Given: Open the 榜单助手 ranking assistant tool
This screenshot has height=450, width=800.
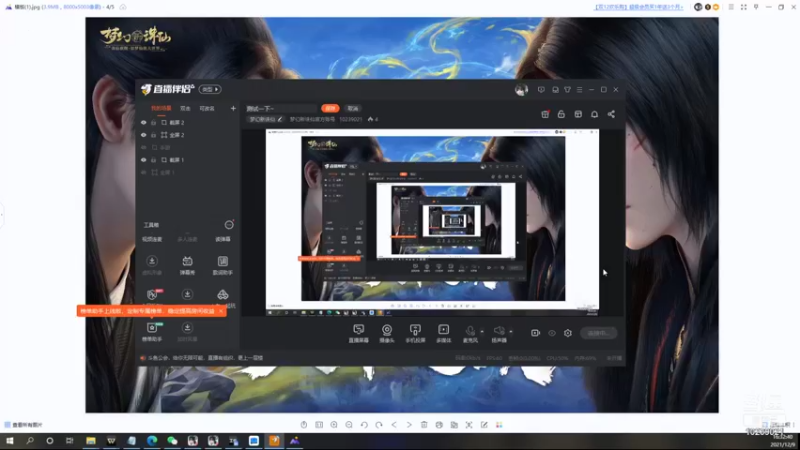Looking at the screenshot, I should 152,332.
